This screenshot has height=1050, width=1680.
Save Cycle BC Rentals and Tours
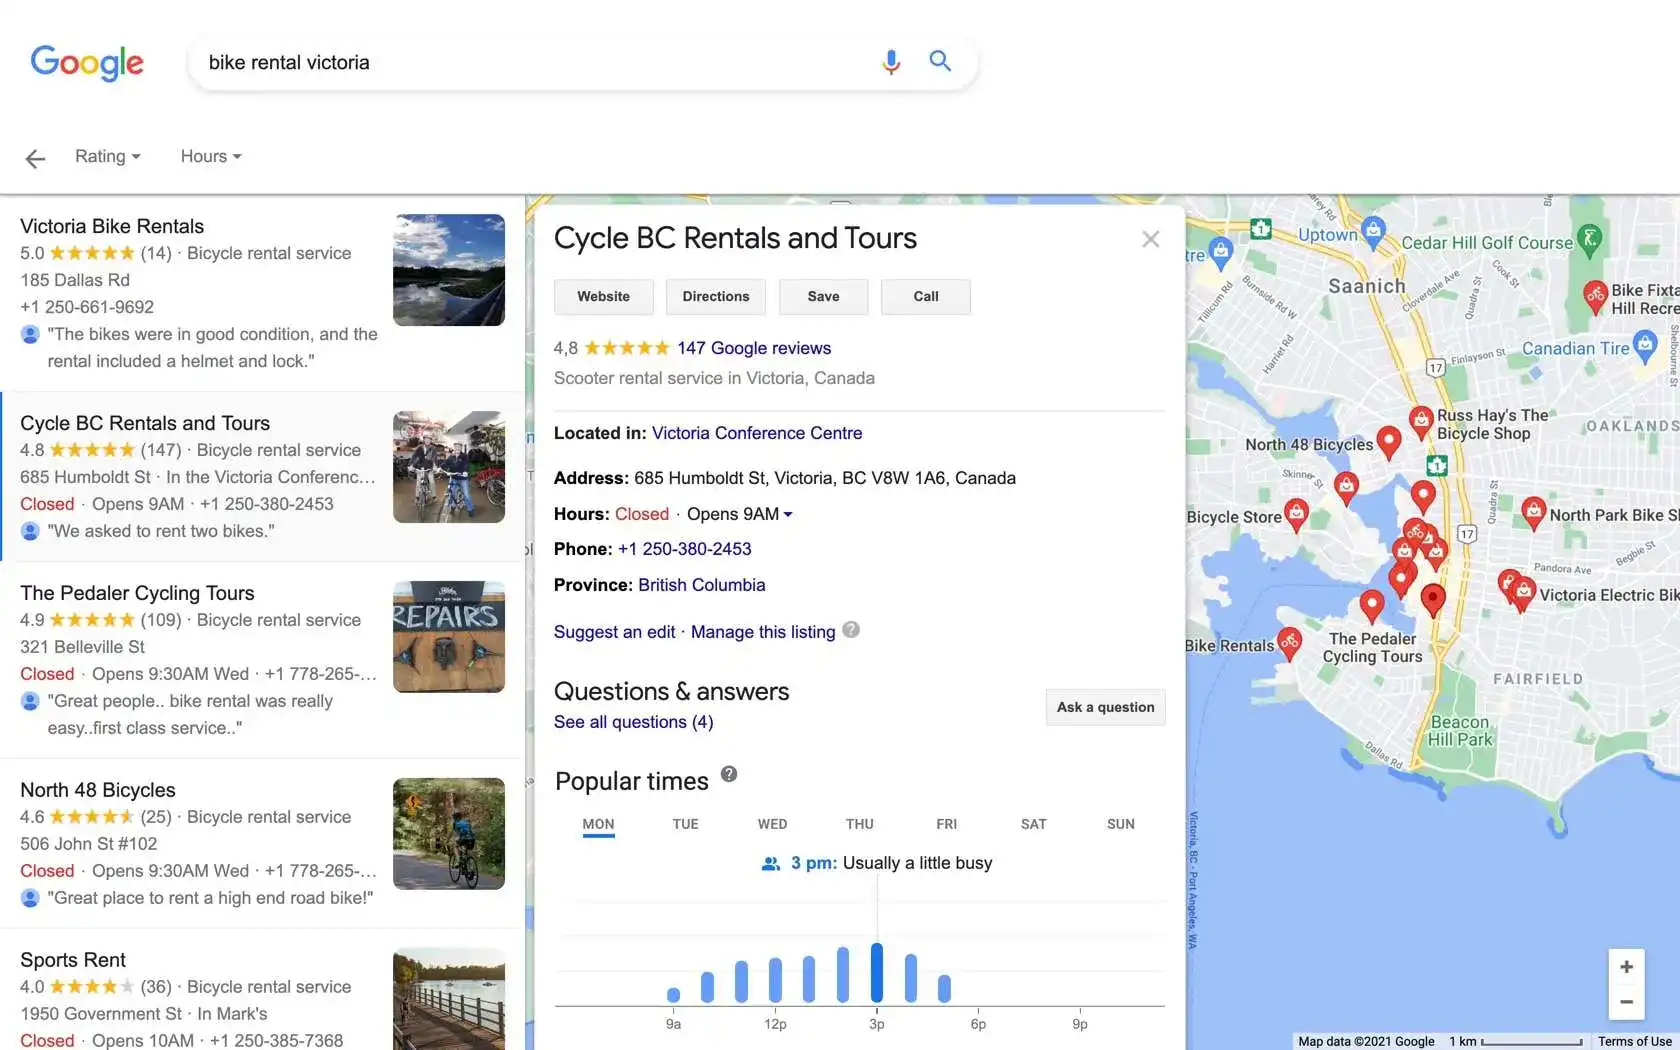point(824,297)
